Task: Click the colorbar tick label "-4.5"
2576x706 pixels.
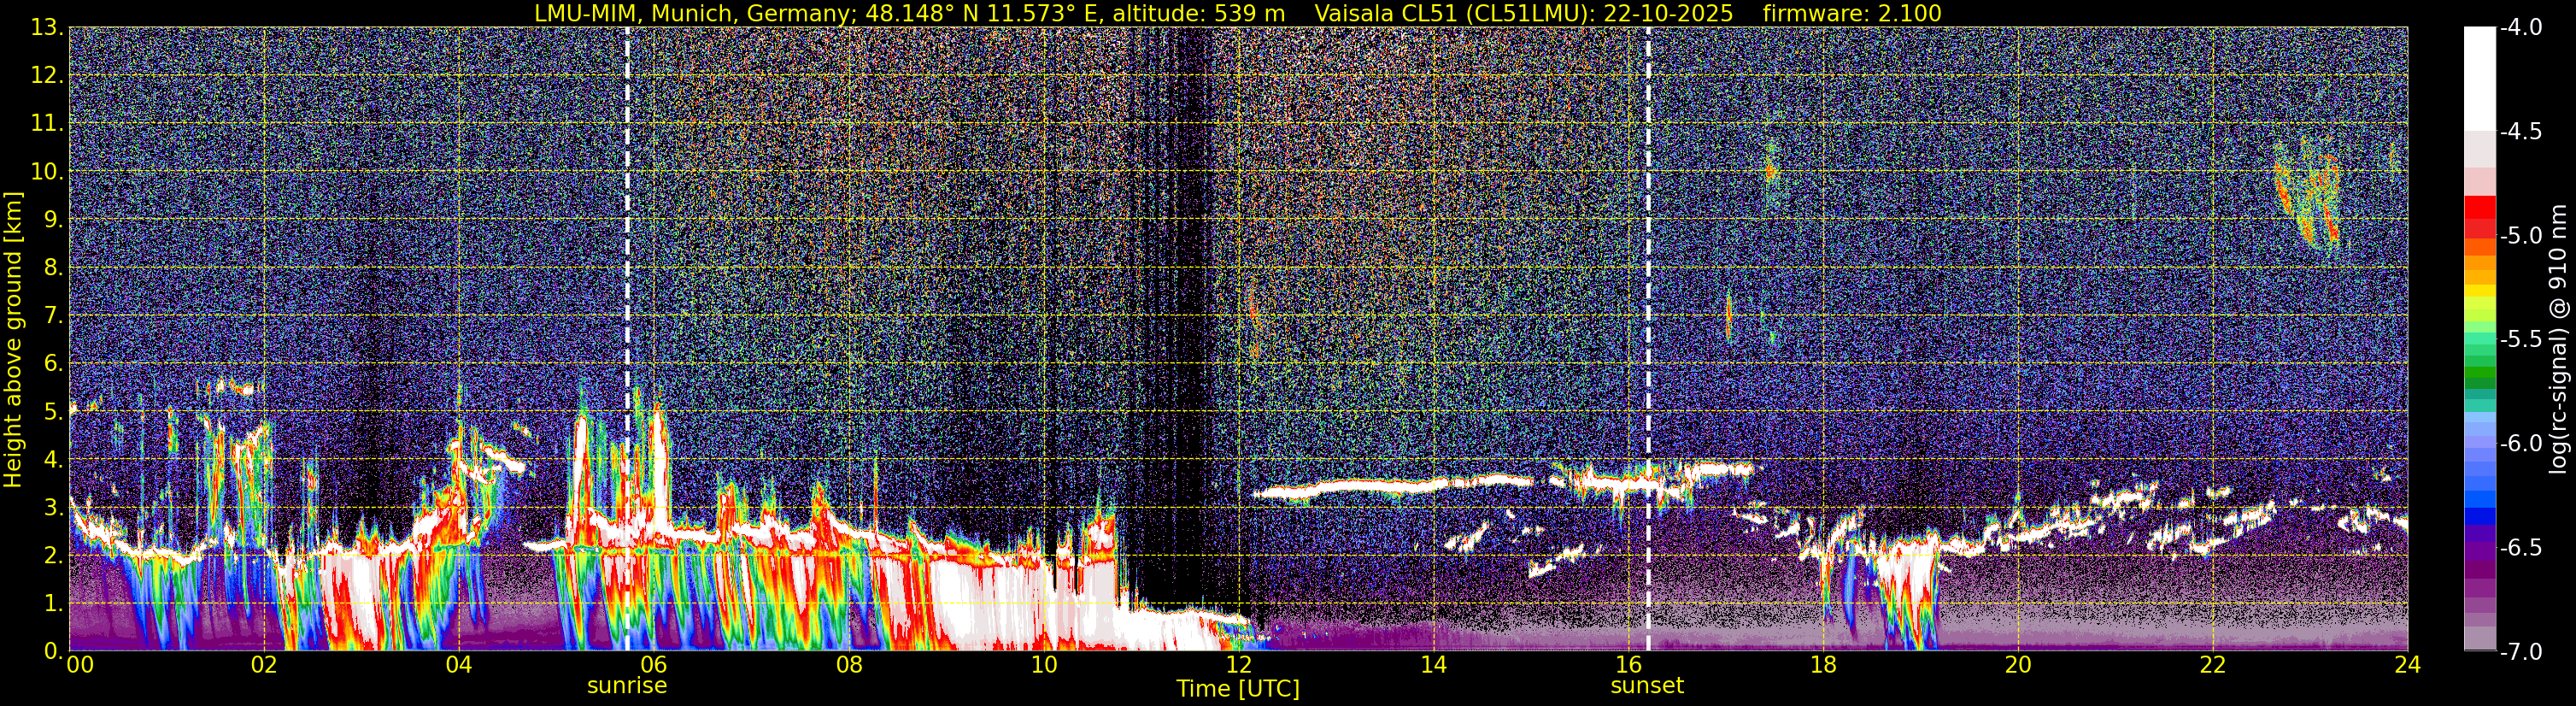Action: point(2520,132)
